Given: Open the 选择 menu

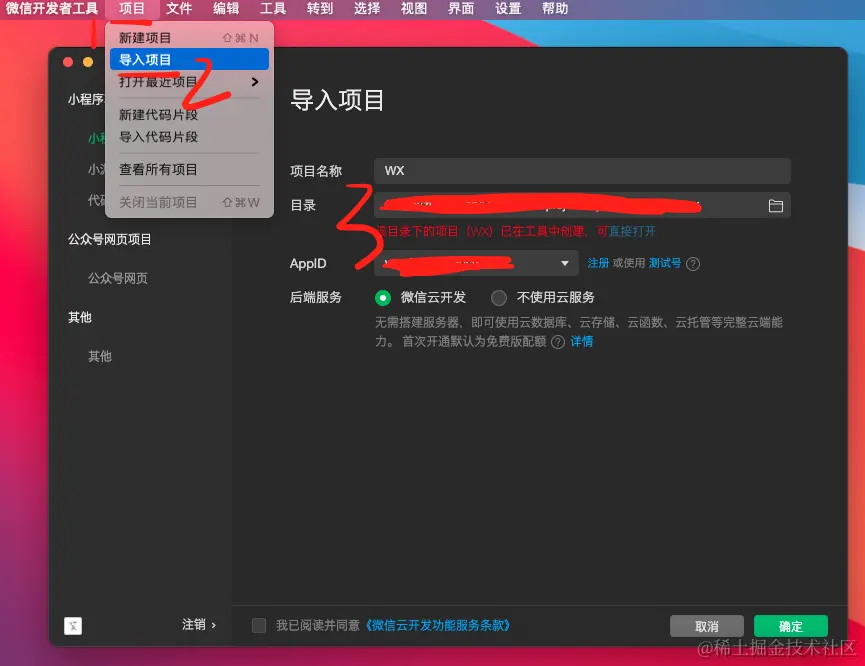Looking at the screenshot, I should 367,9.
